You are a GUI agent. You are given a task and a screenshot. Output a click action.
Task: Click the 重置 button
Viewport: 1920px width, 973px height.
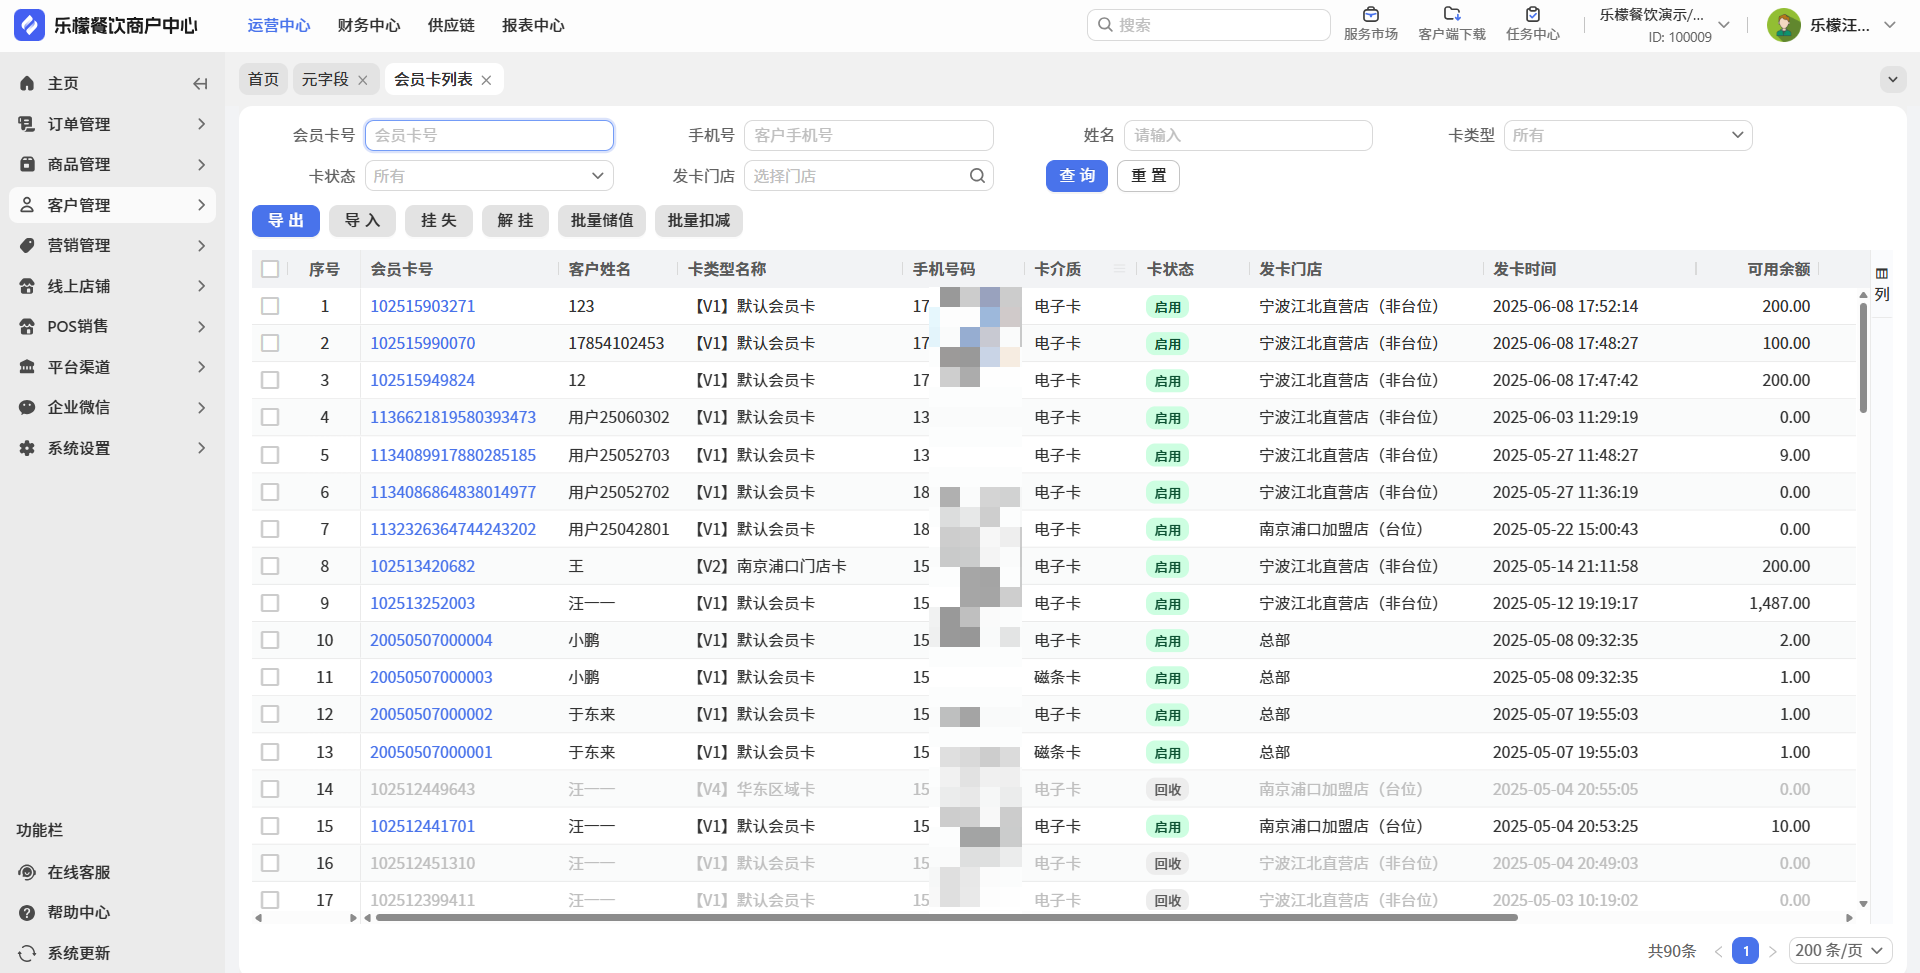(x=1148, y=176)
